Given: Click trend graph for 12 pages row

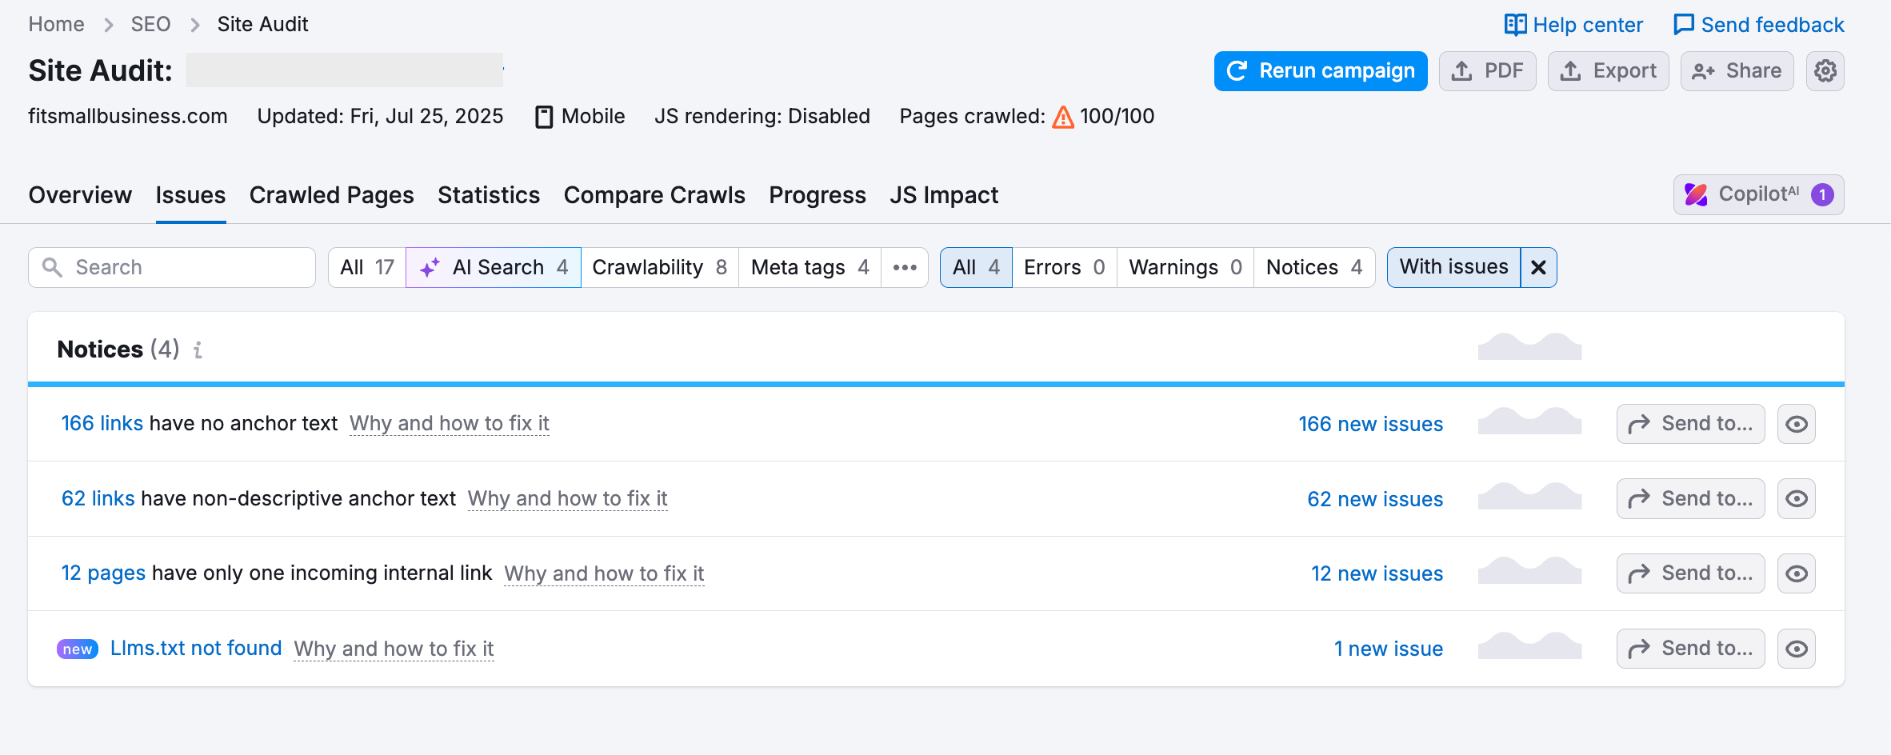Looking at the screenshot, I should tap(1529, 571).
